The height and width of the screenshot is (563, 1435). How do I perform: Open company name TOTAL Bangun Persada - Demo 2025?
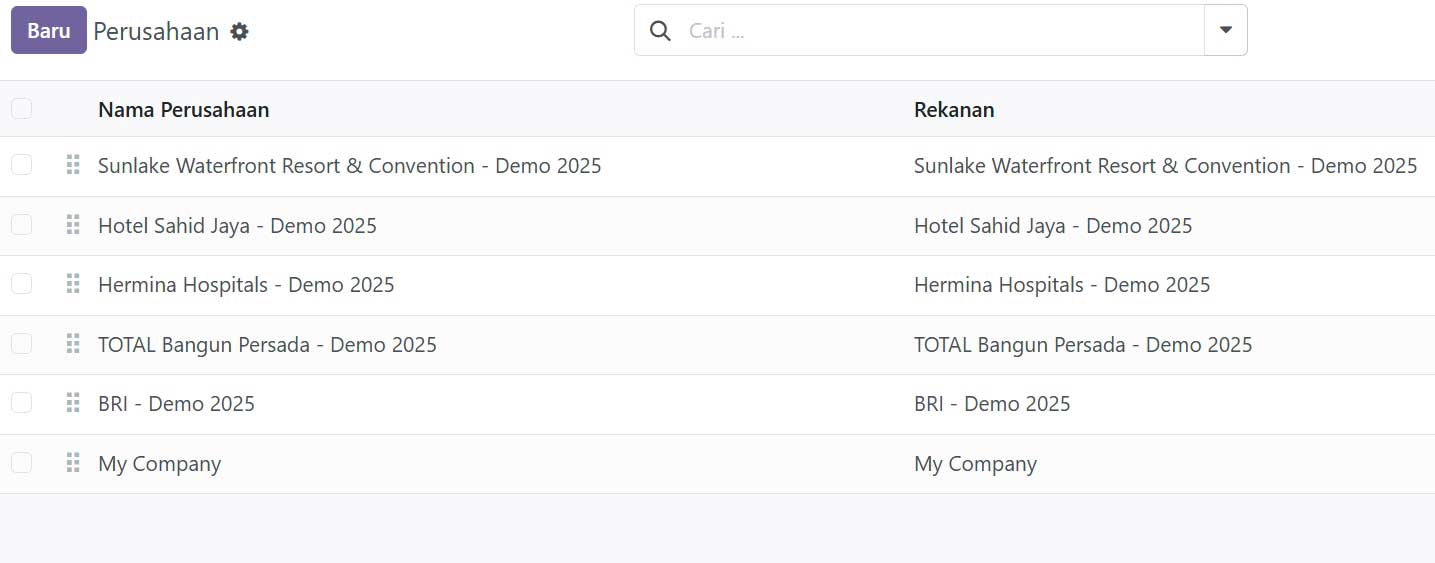click(x=267, y=345)
